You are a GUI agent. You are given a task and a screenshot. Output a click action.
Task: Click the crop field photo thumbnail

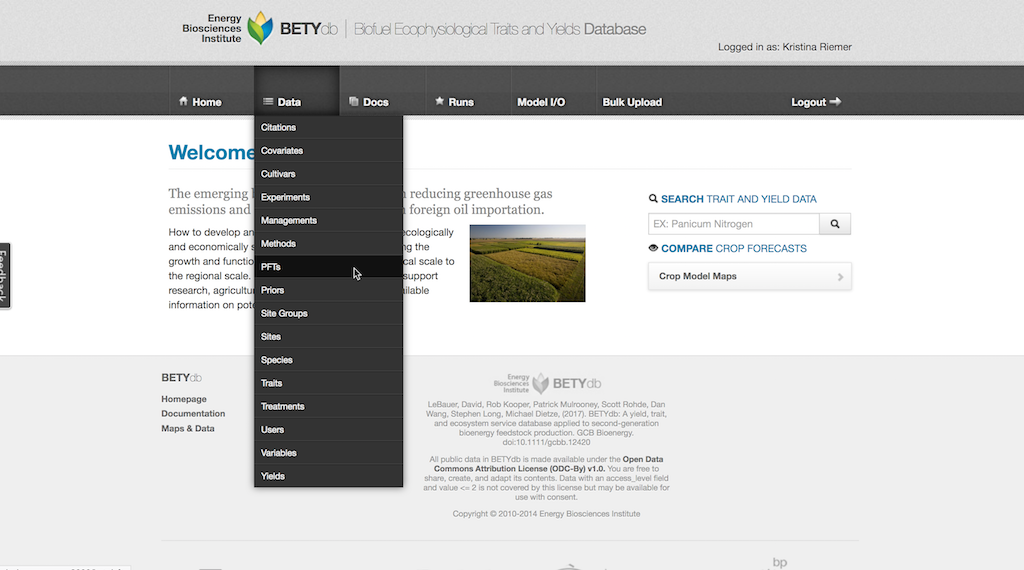click(x=527, y=263)
